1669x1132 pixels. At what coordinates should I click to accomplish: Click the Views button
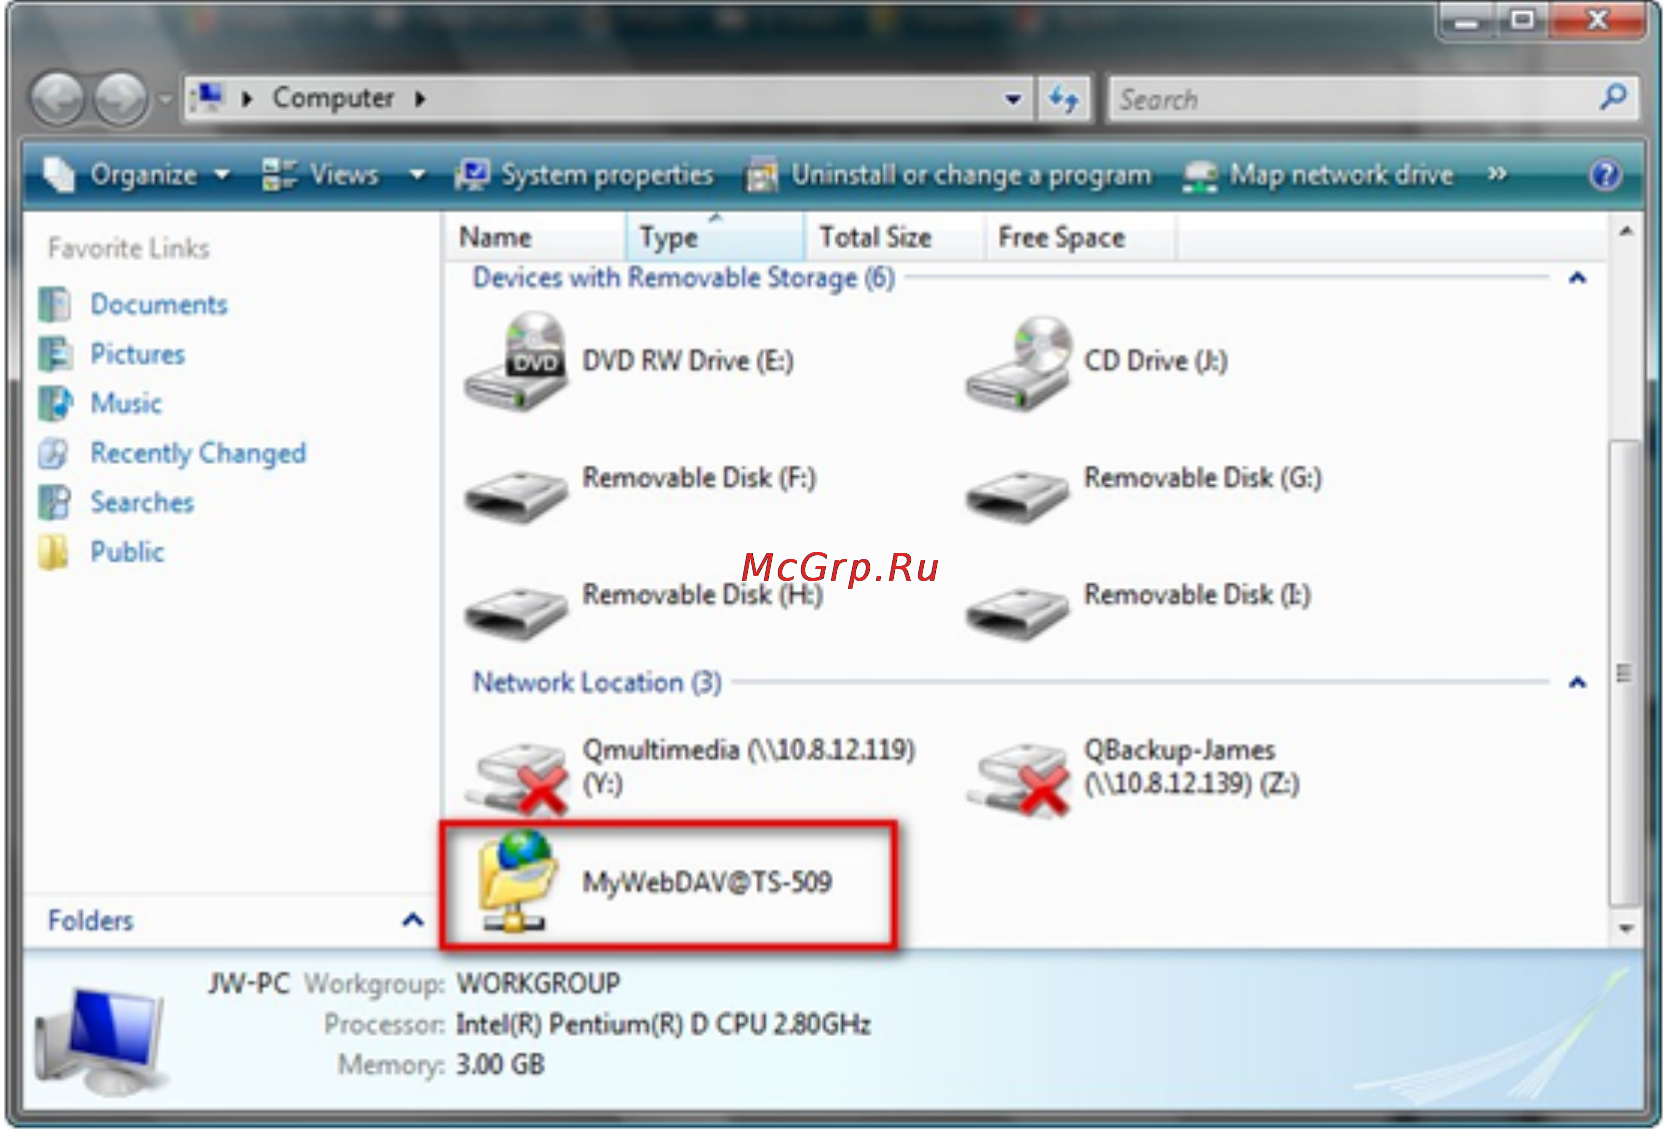320,174
